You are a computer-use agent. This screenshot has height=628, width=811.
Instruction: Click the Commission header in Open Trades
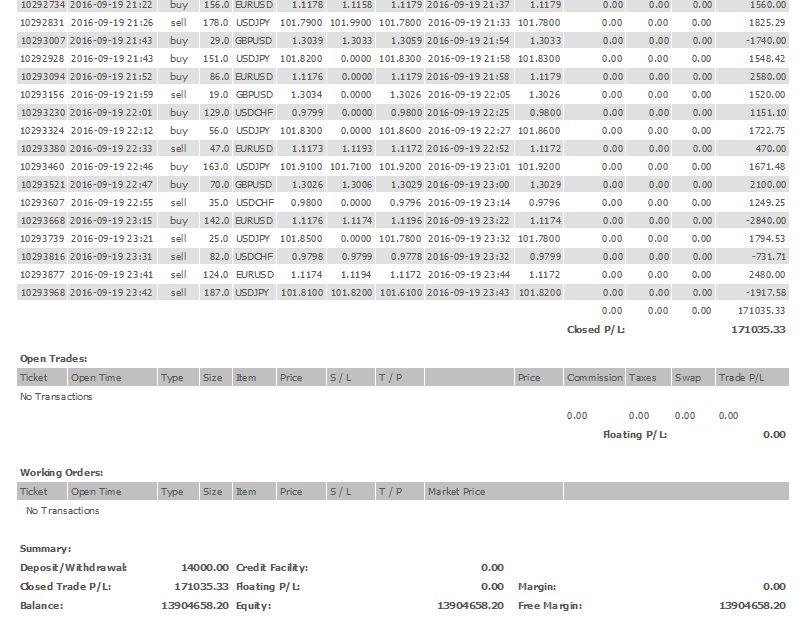(594, 377)
